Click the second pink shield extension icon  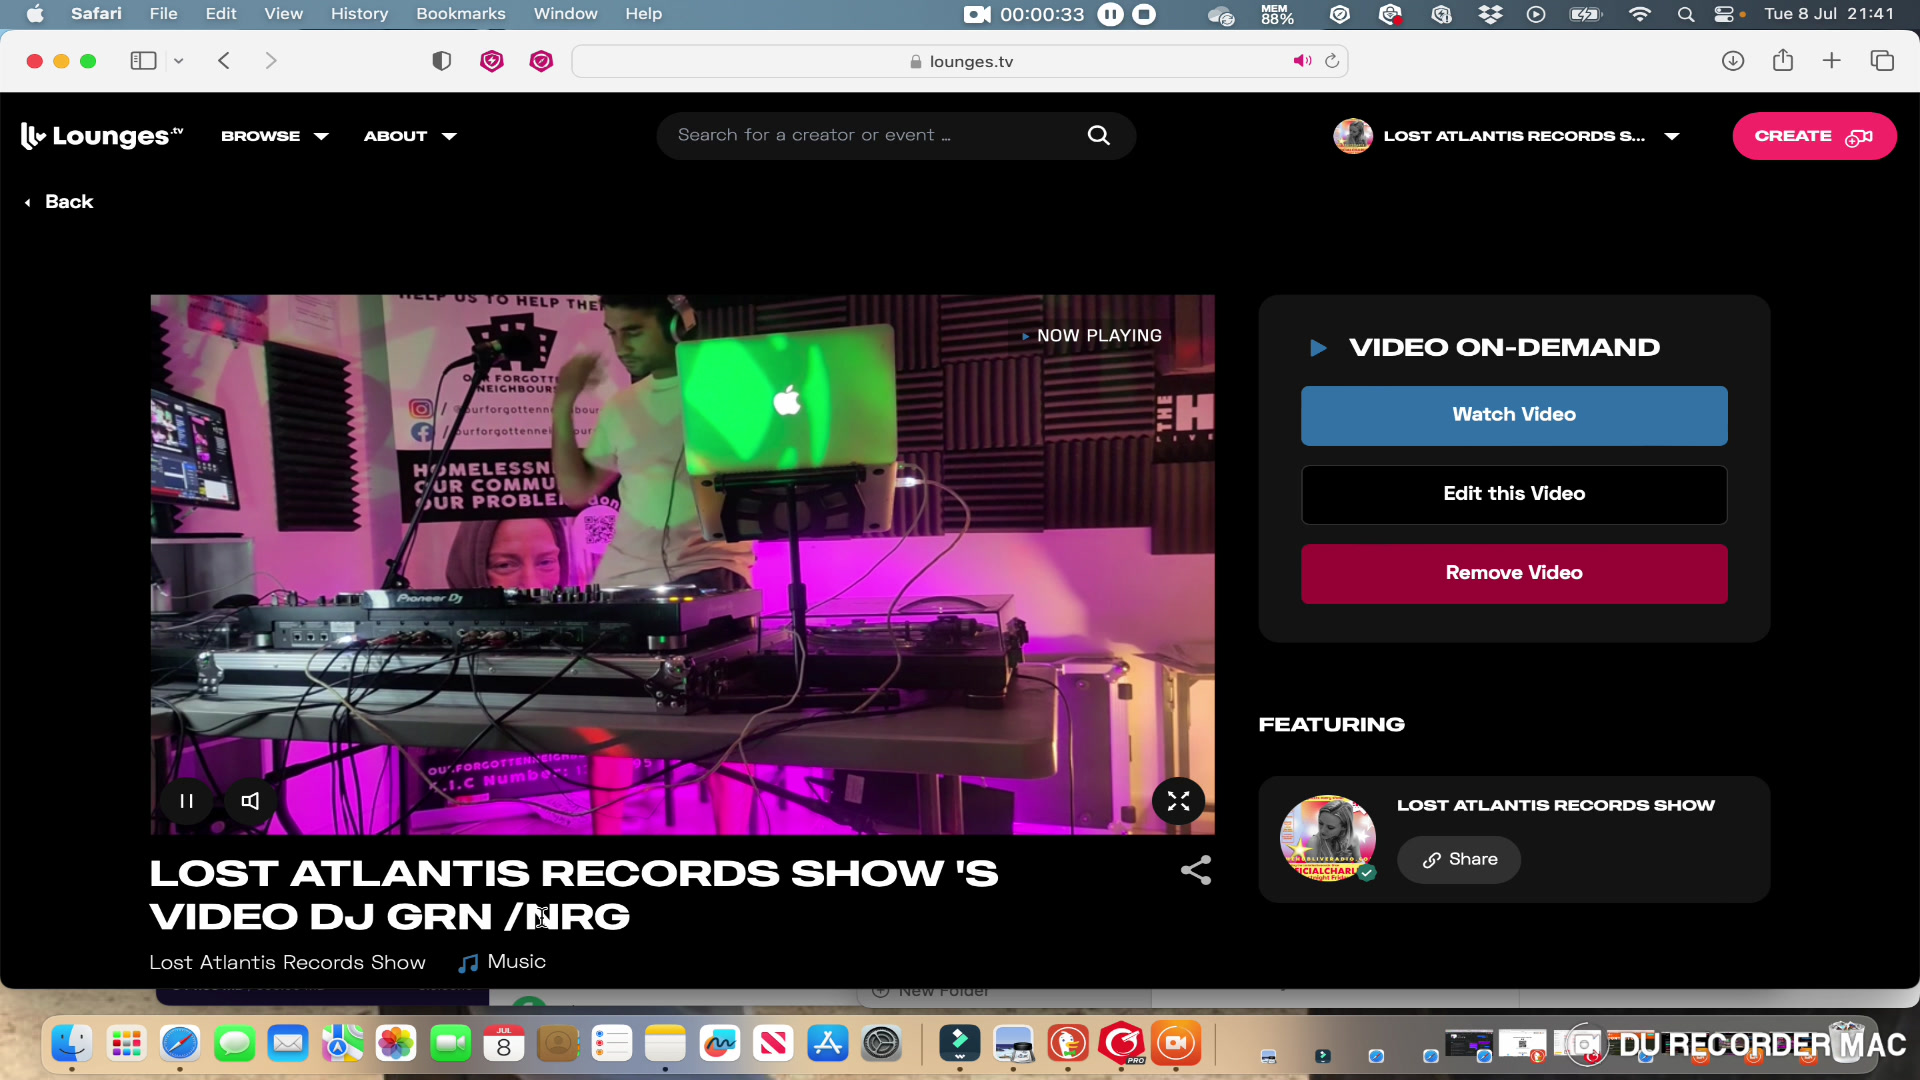click(x=541, y=61)
